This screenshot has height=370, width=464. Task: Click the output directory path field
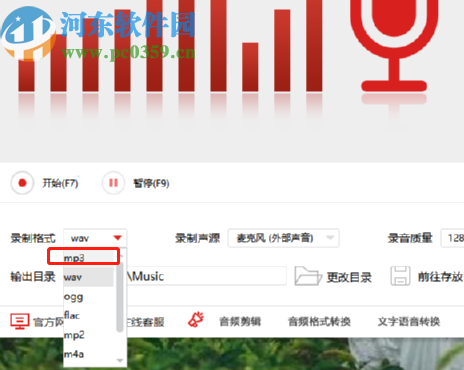tap(206, 276)
